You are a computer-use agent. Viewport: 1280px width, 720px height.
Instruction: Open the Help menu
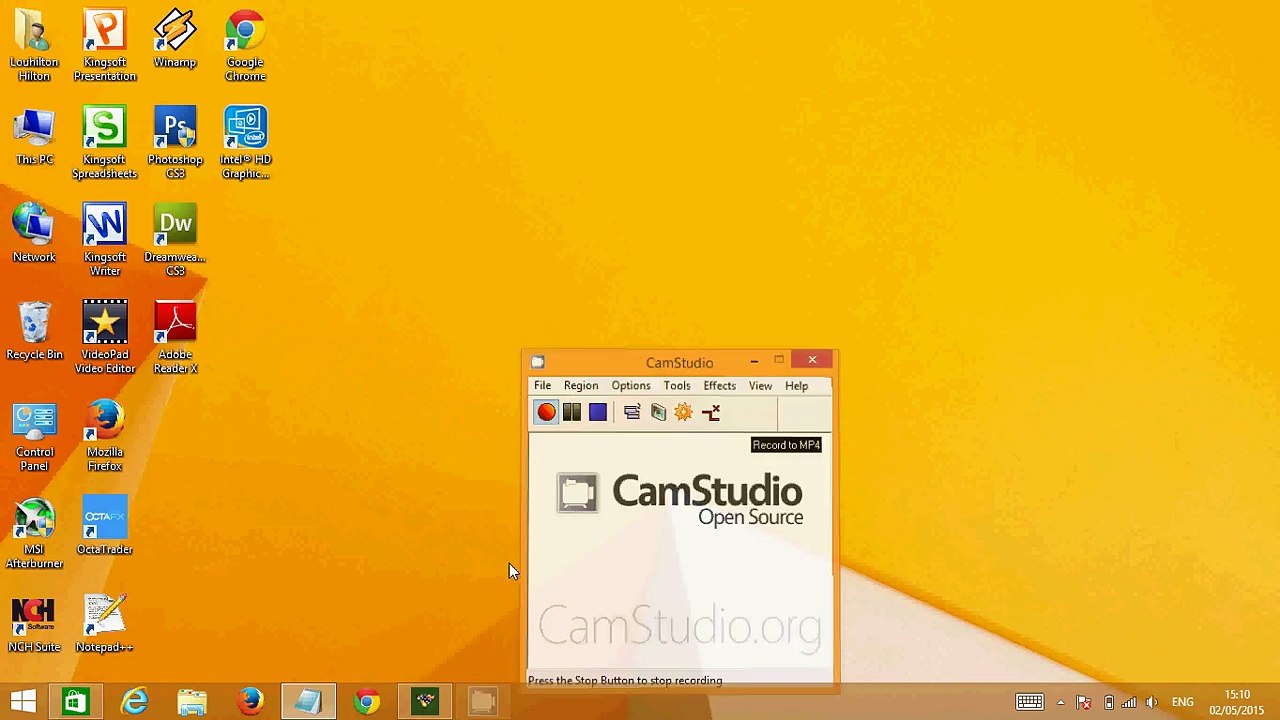pos(797,385)
